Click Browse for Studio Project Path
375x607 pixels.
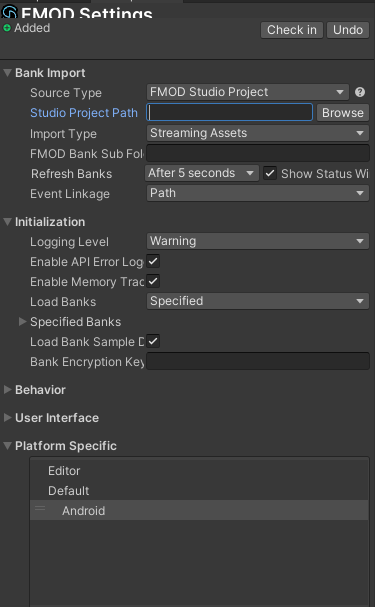343,113
